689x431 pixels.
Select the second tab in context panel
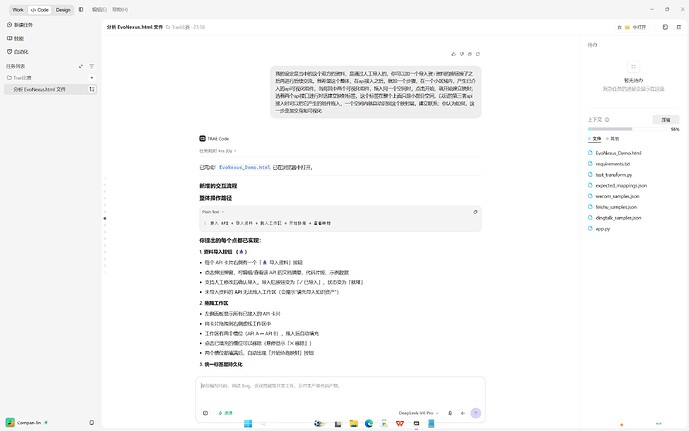(613, 139)
